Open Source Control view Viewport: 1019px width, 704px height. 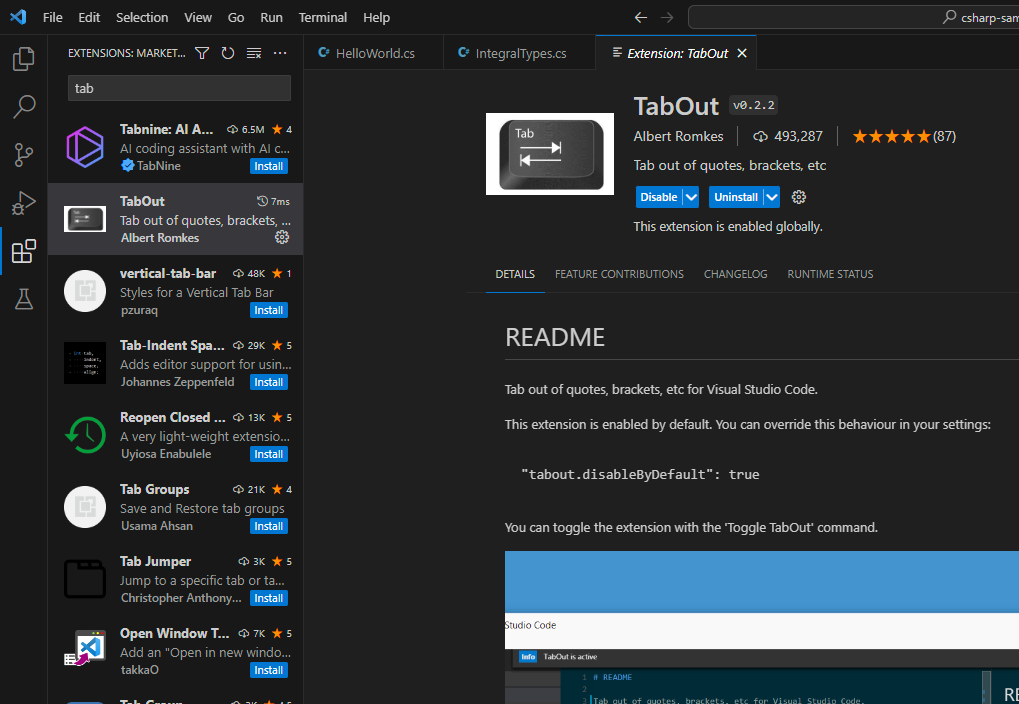tap(23, 155)
